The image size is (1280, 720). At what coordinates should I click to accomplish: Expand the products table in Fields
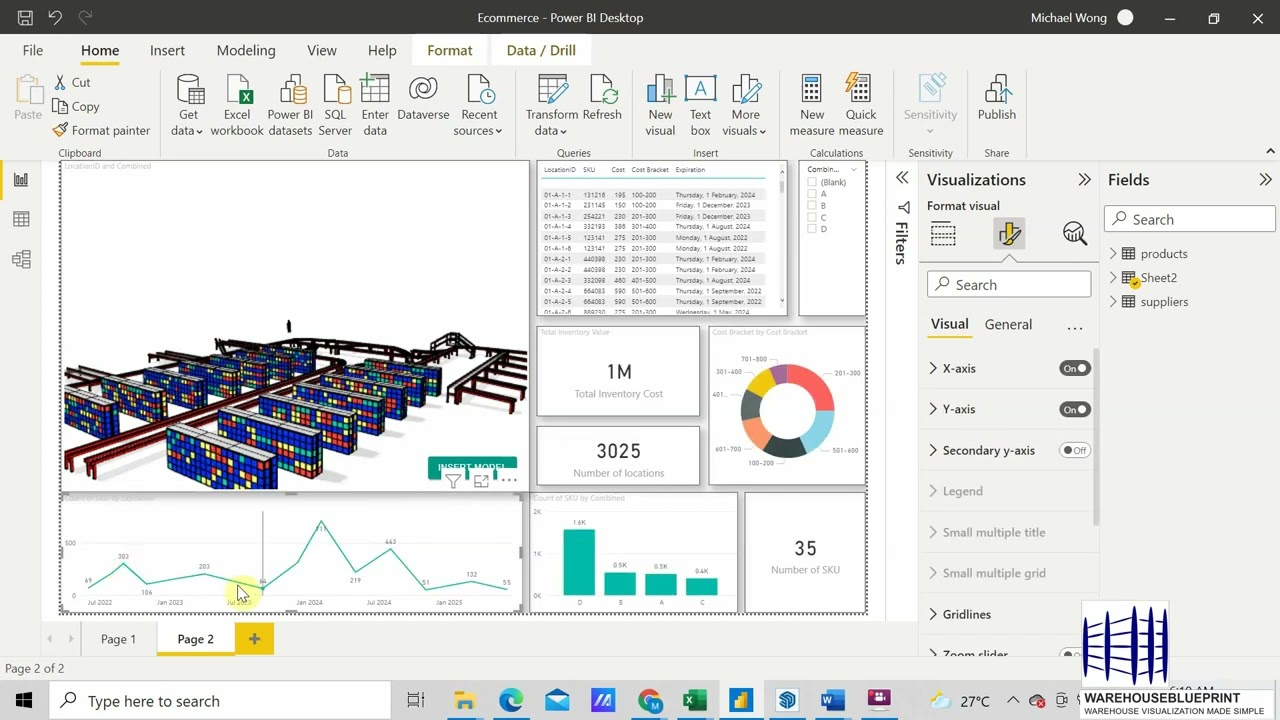[1113, 254]
